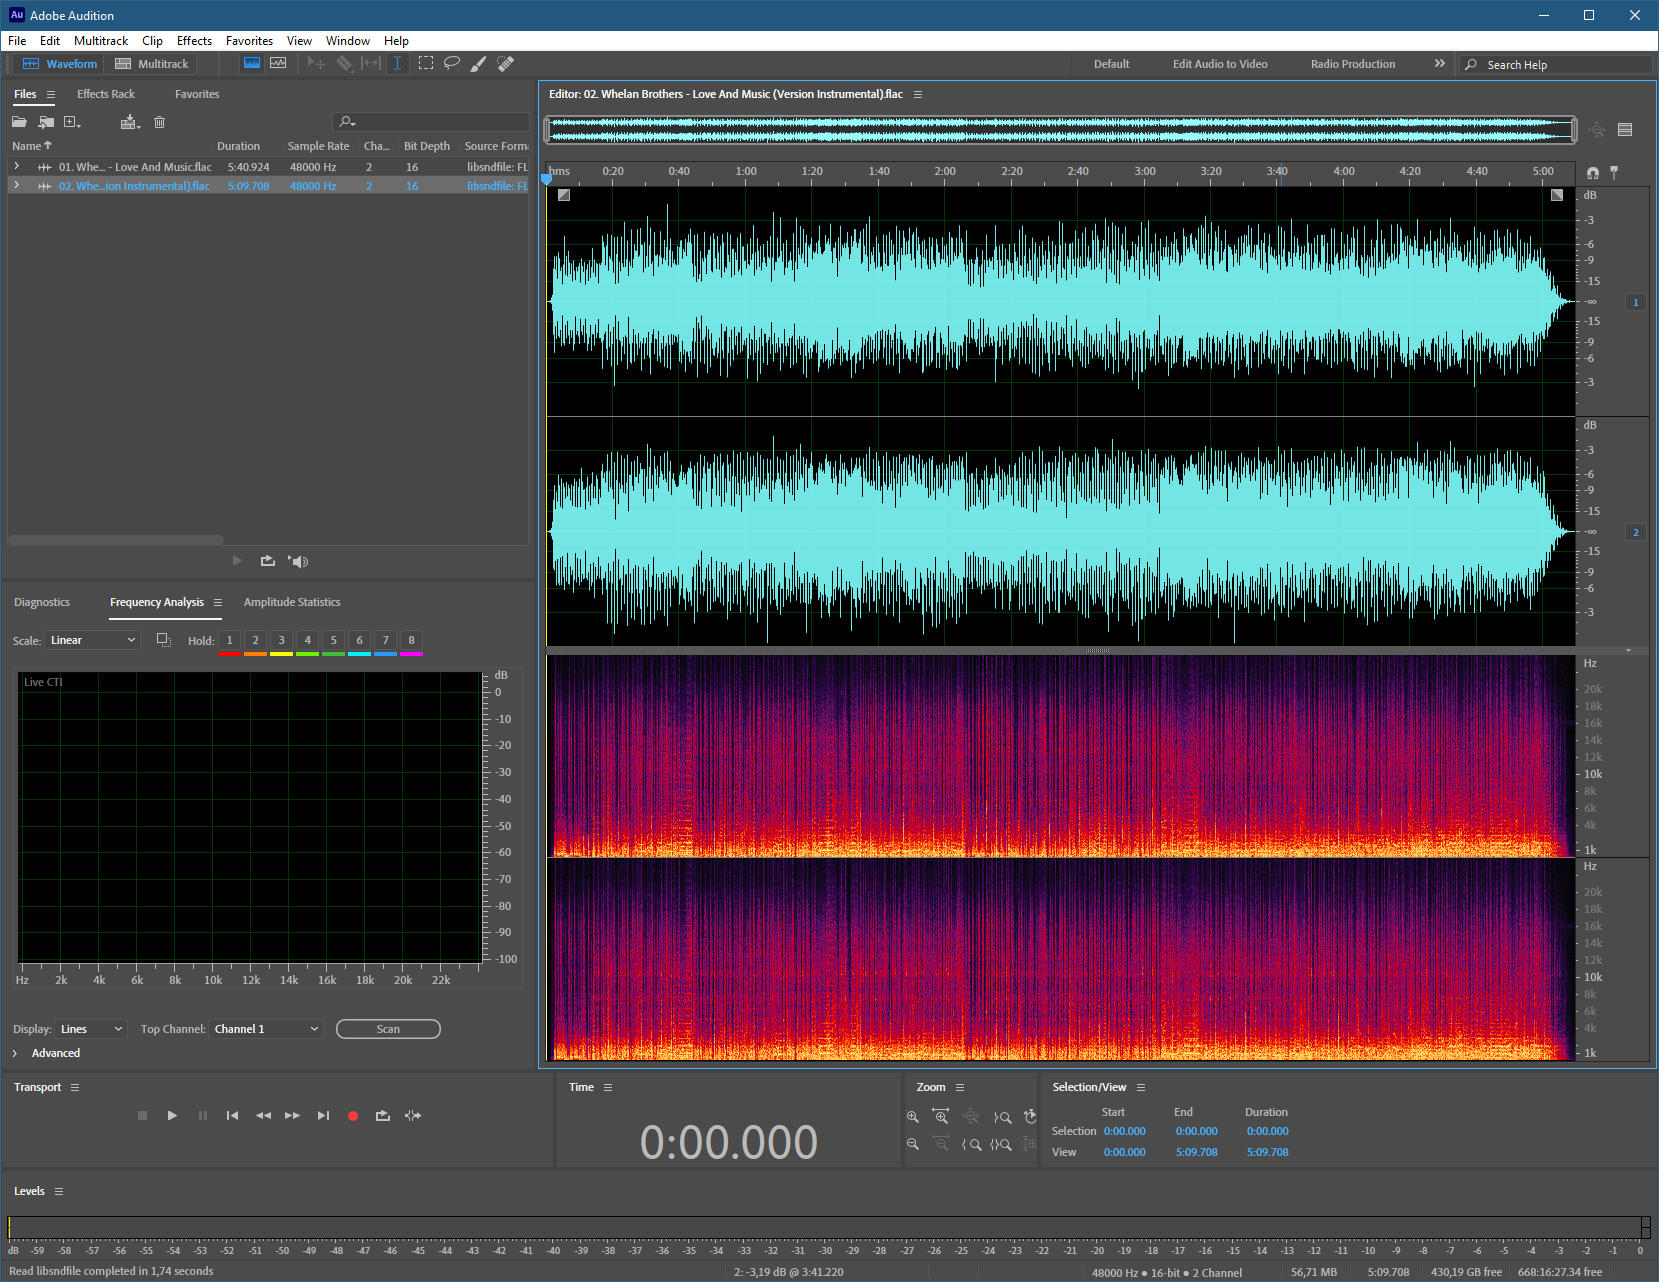Click the Scan button
This screenshot has width=1659, height=1282.
[388, 1029]
